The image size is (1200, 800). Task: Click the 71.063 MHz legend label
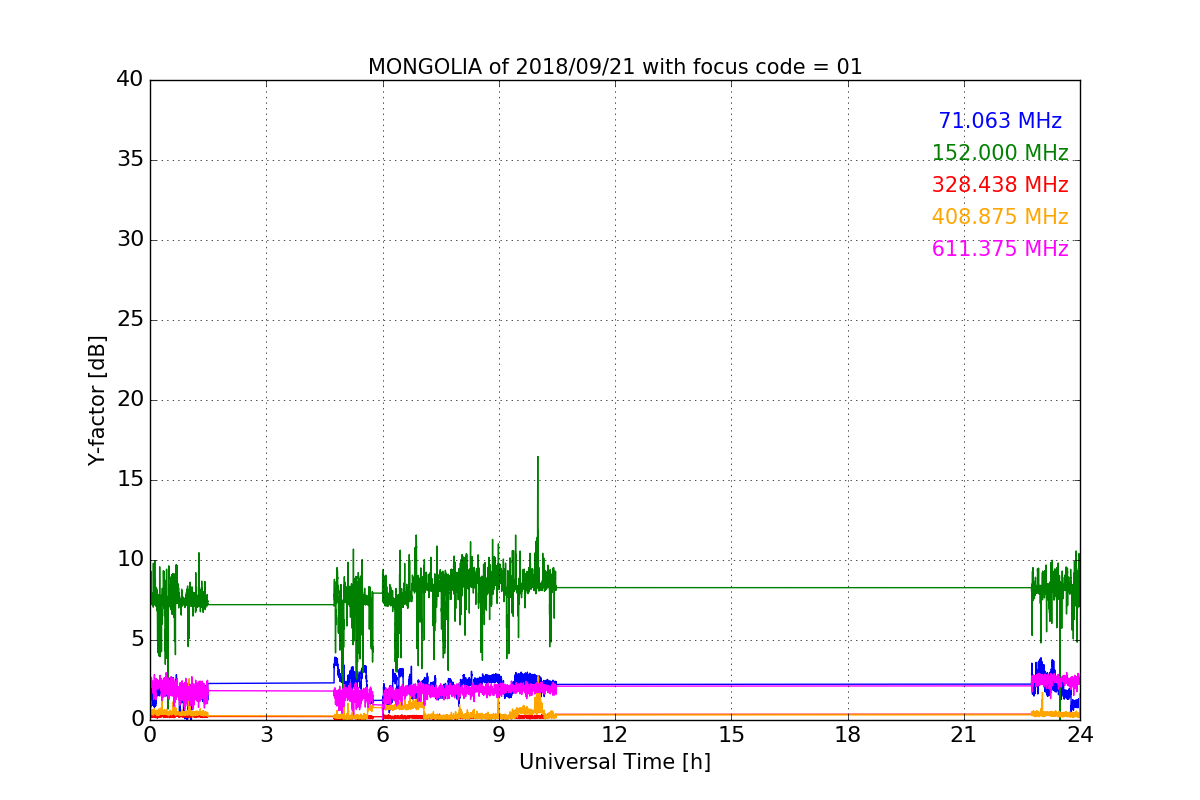pyautogui.click(x=1000, y=121)
